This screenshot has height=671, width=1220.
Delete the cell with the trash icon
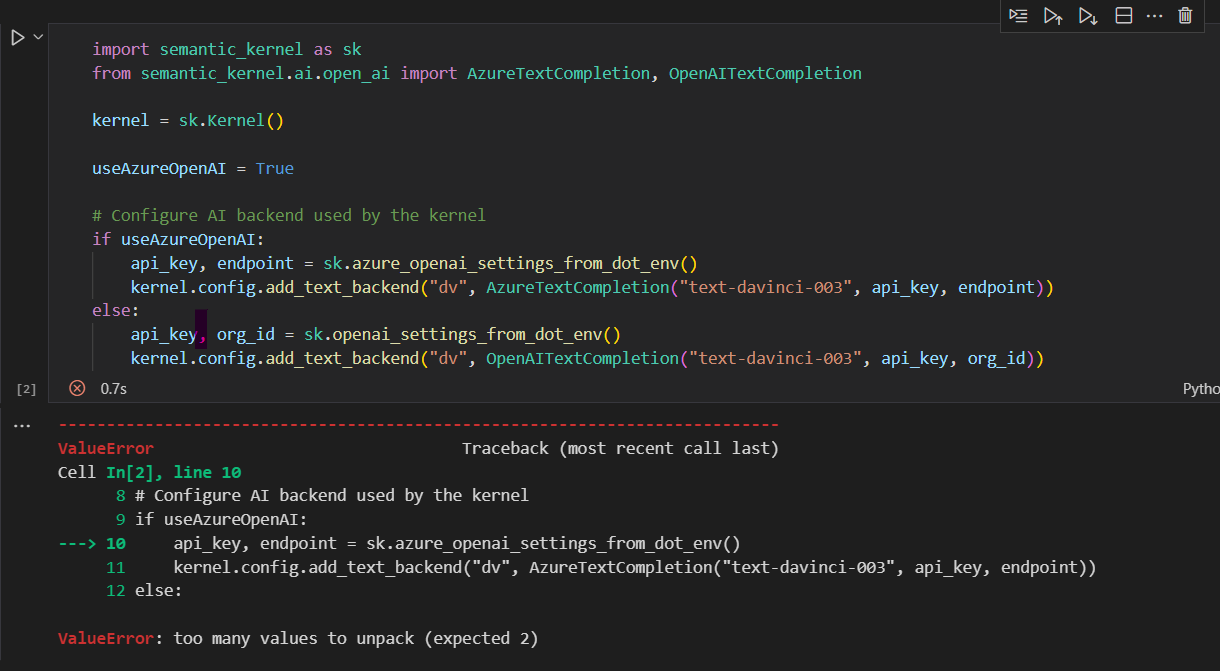tap(1185, 16)
